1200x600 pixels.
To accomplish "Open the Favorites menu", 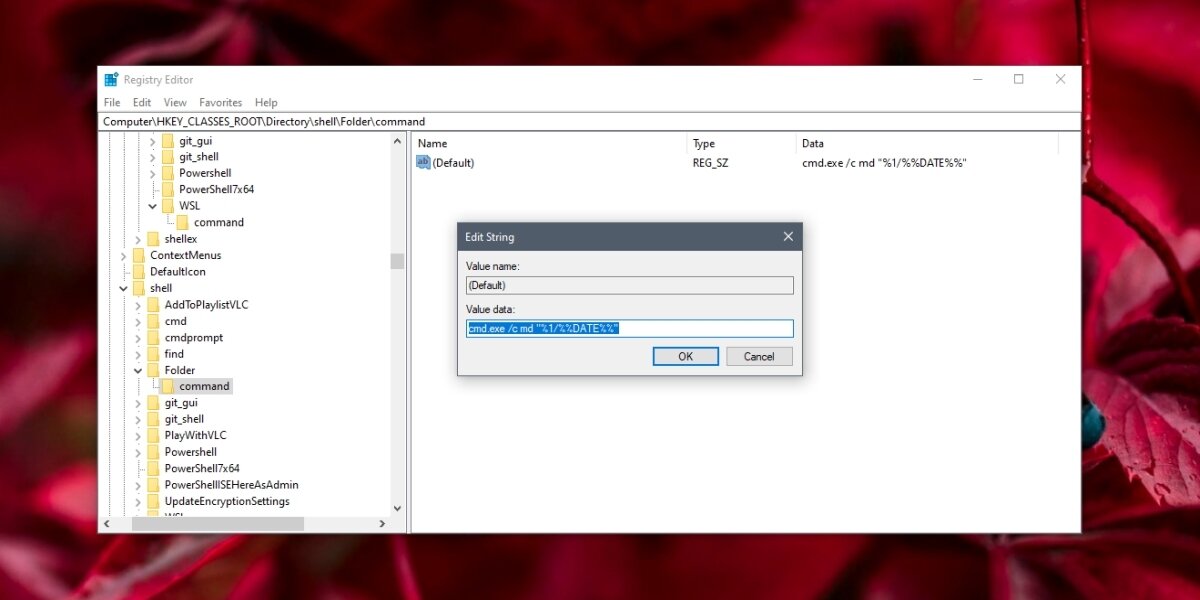I will click(x=220, y=102).
